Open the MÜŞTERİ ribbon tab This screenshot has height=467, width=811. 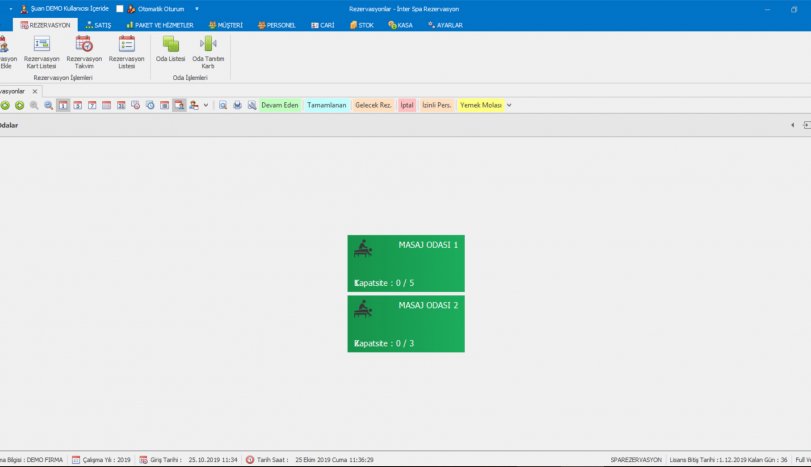coord(224,25)
